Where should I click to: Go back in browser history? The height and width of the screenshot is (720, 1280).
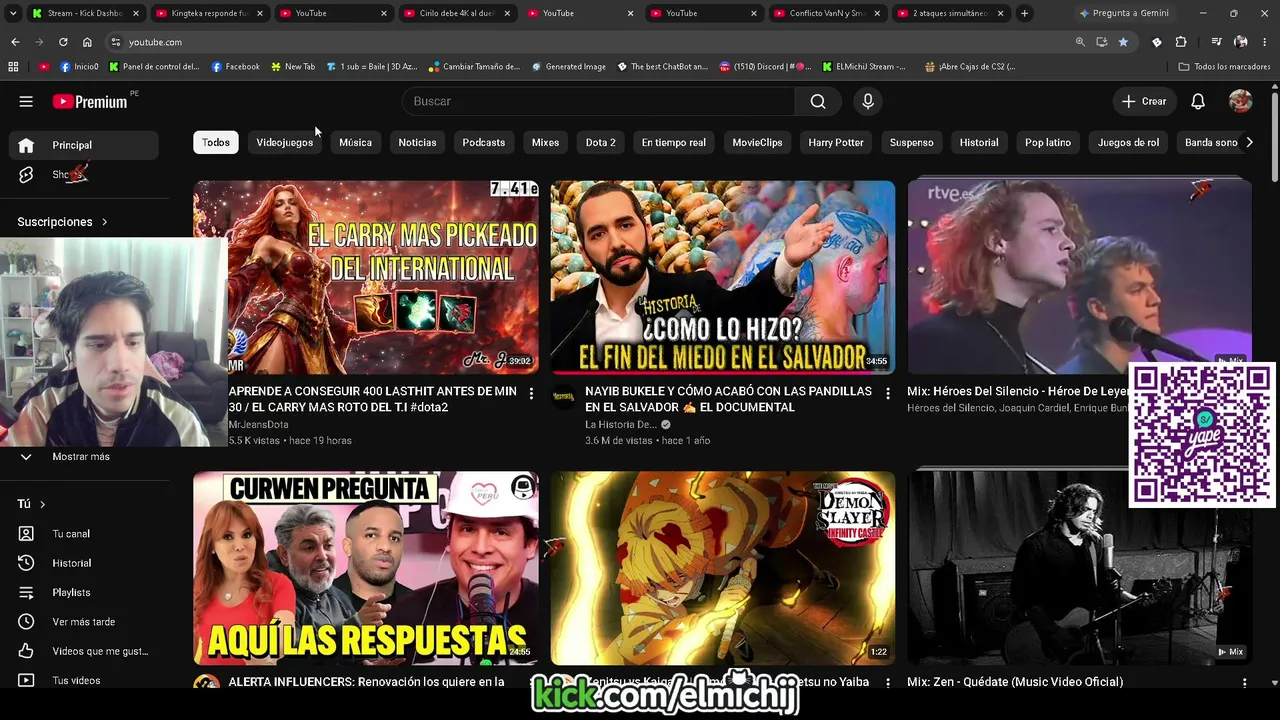15,42
